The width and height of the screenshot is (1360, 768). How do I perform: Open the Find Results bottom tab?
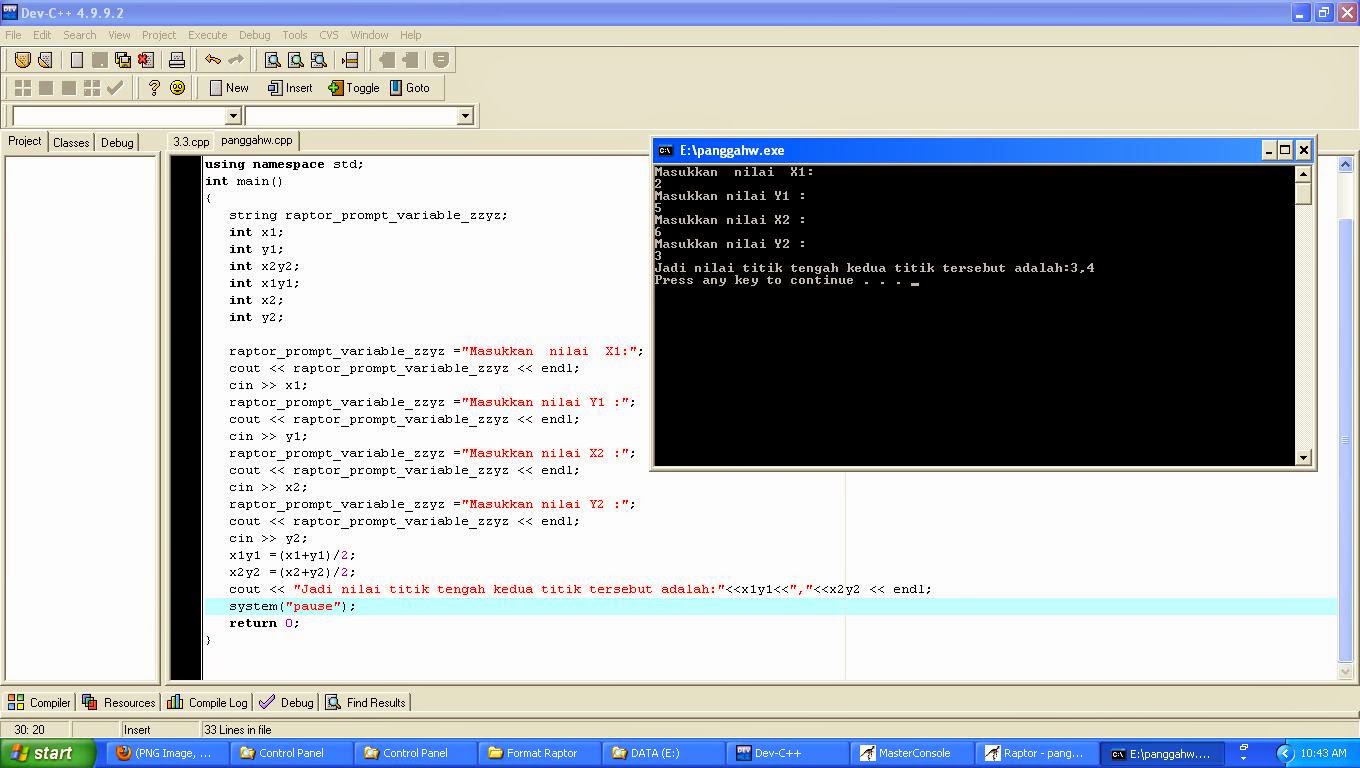[x=366, y=702]
